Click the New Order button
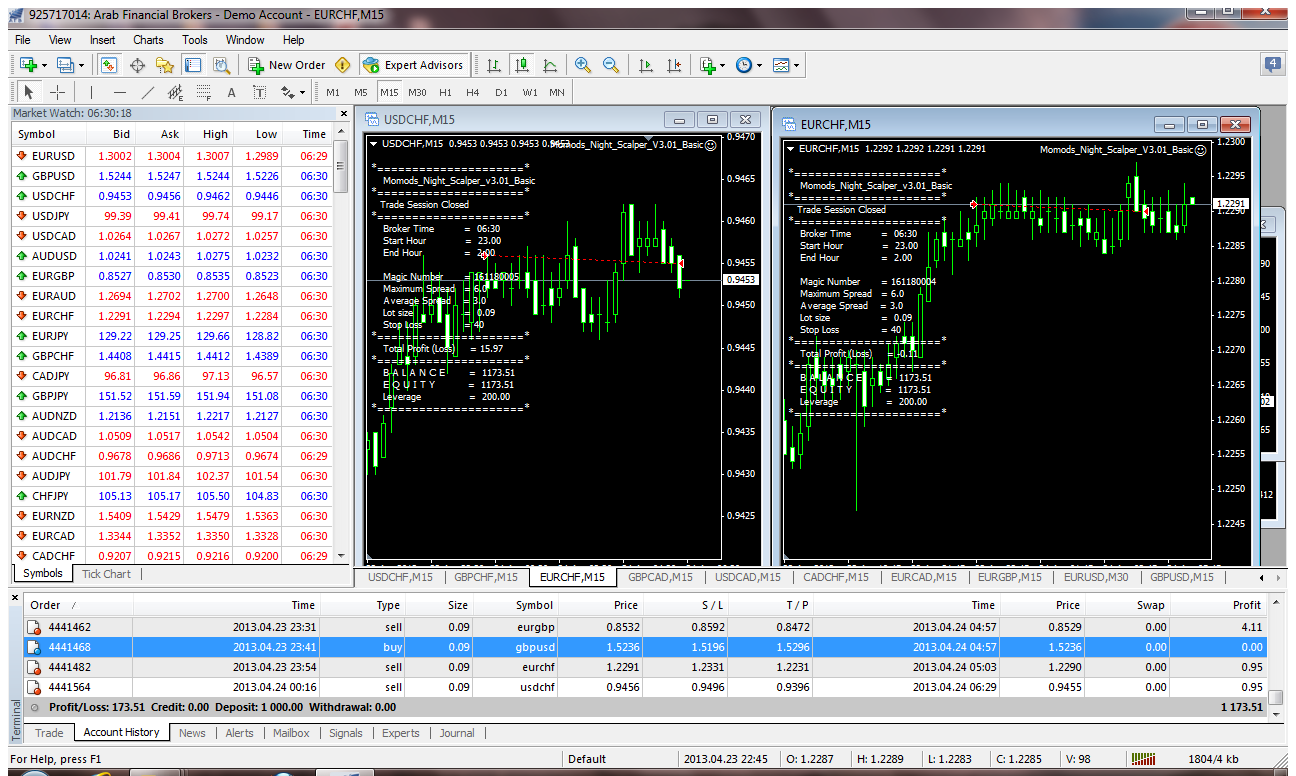 287,65
